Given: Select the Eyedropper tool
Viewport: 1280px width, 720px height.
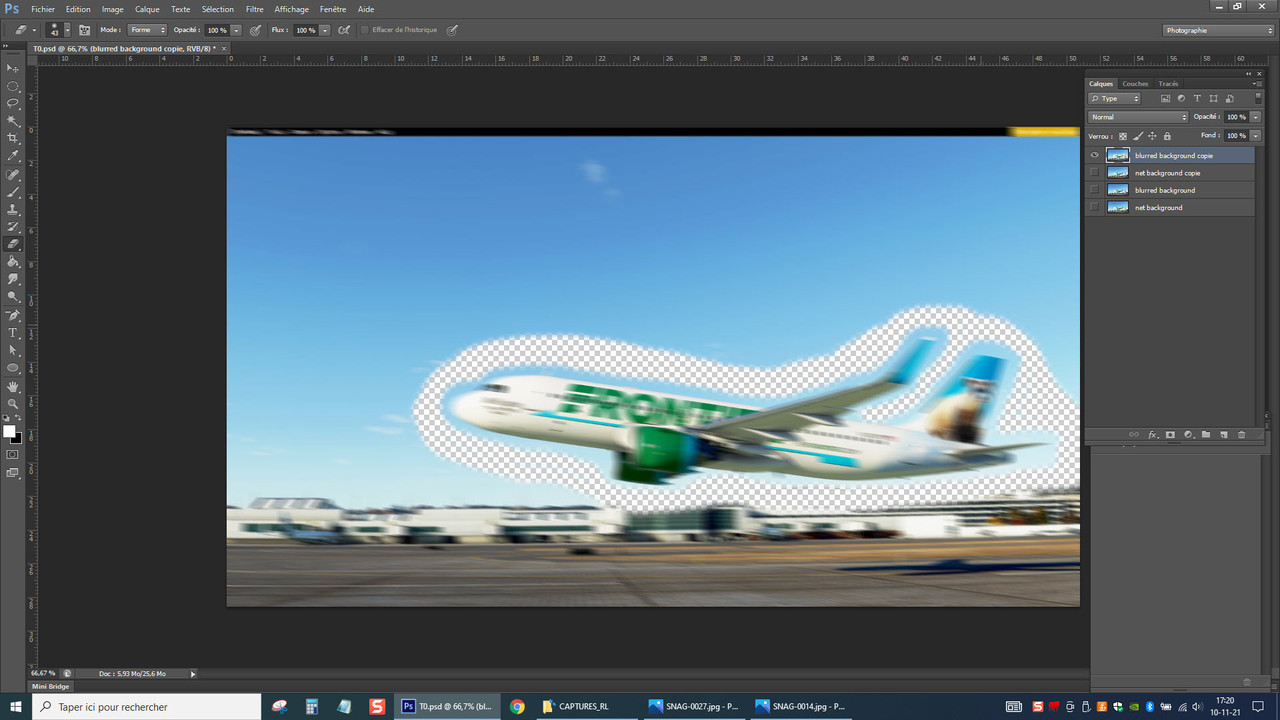Looking at the screenshot, I should [x=13, y=156].
